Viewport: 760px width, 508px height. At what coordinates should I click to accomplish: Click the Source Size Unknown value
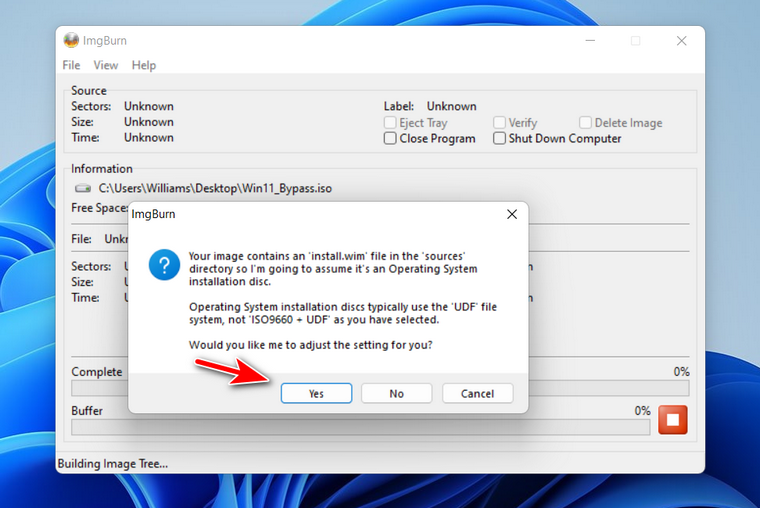click(x=149, y=122)
